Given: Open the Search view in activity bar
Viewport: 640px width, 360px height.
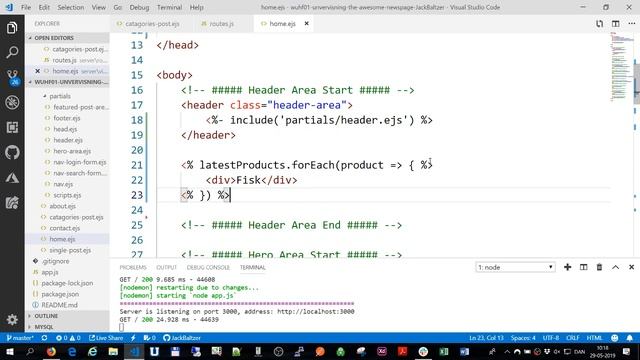Looking at the screenshot, I should click(x=12, y=52).
